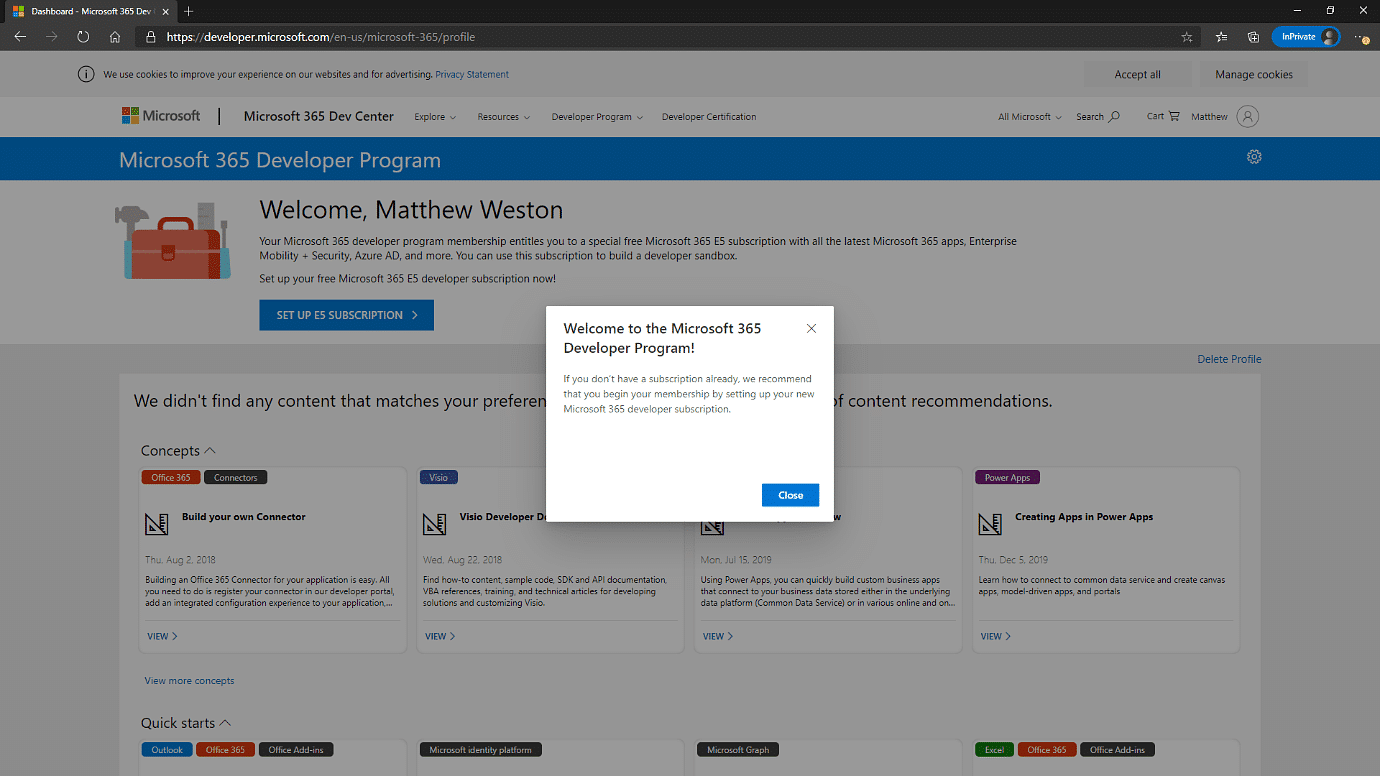The image size is (1380, 776).
Task: Expand the Explore menu
Action: [x=435, y=117]
